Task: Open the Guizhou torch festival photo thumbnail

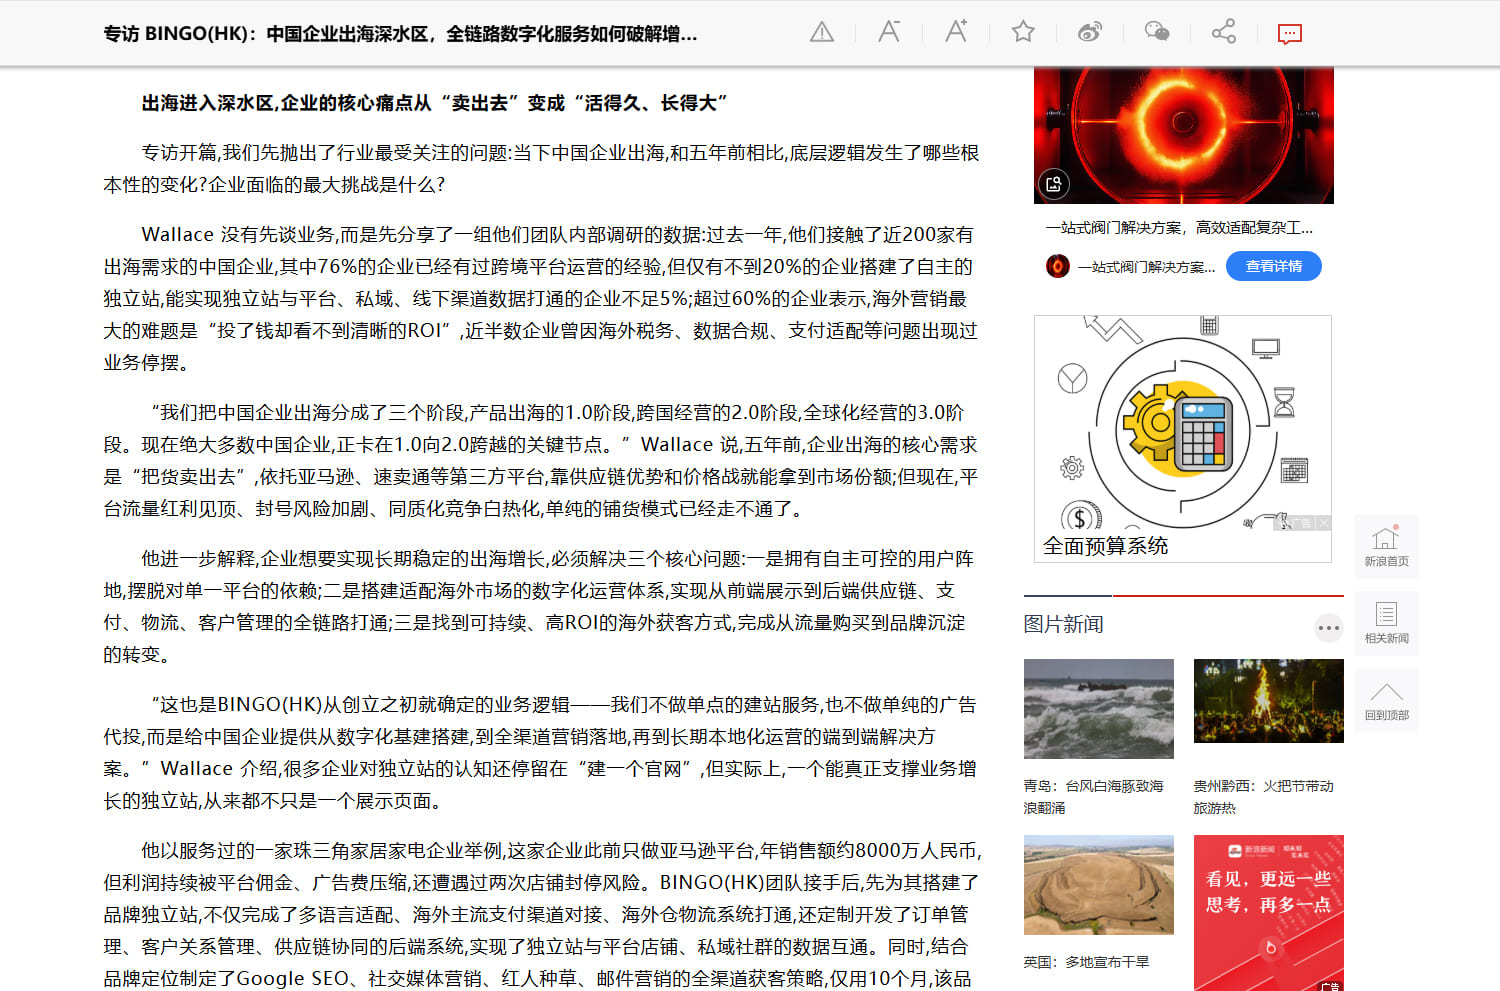Action: click(x=1268, y=701)
